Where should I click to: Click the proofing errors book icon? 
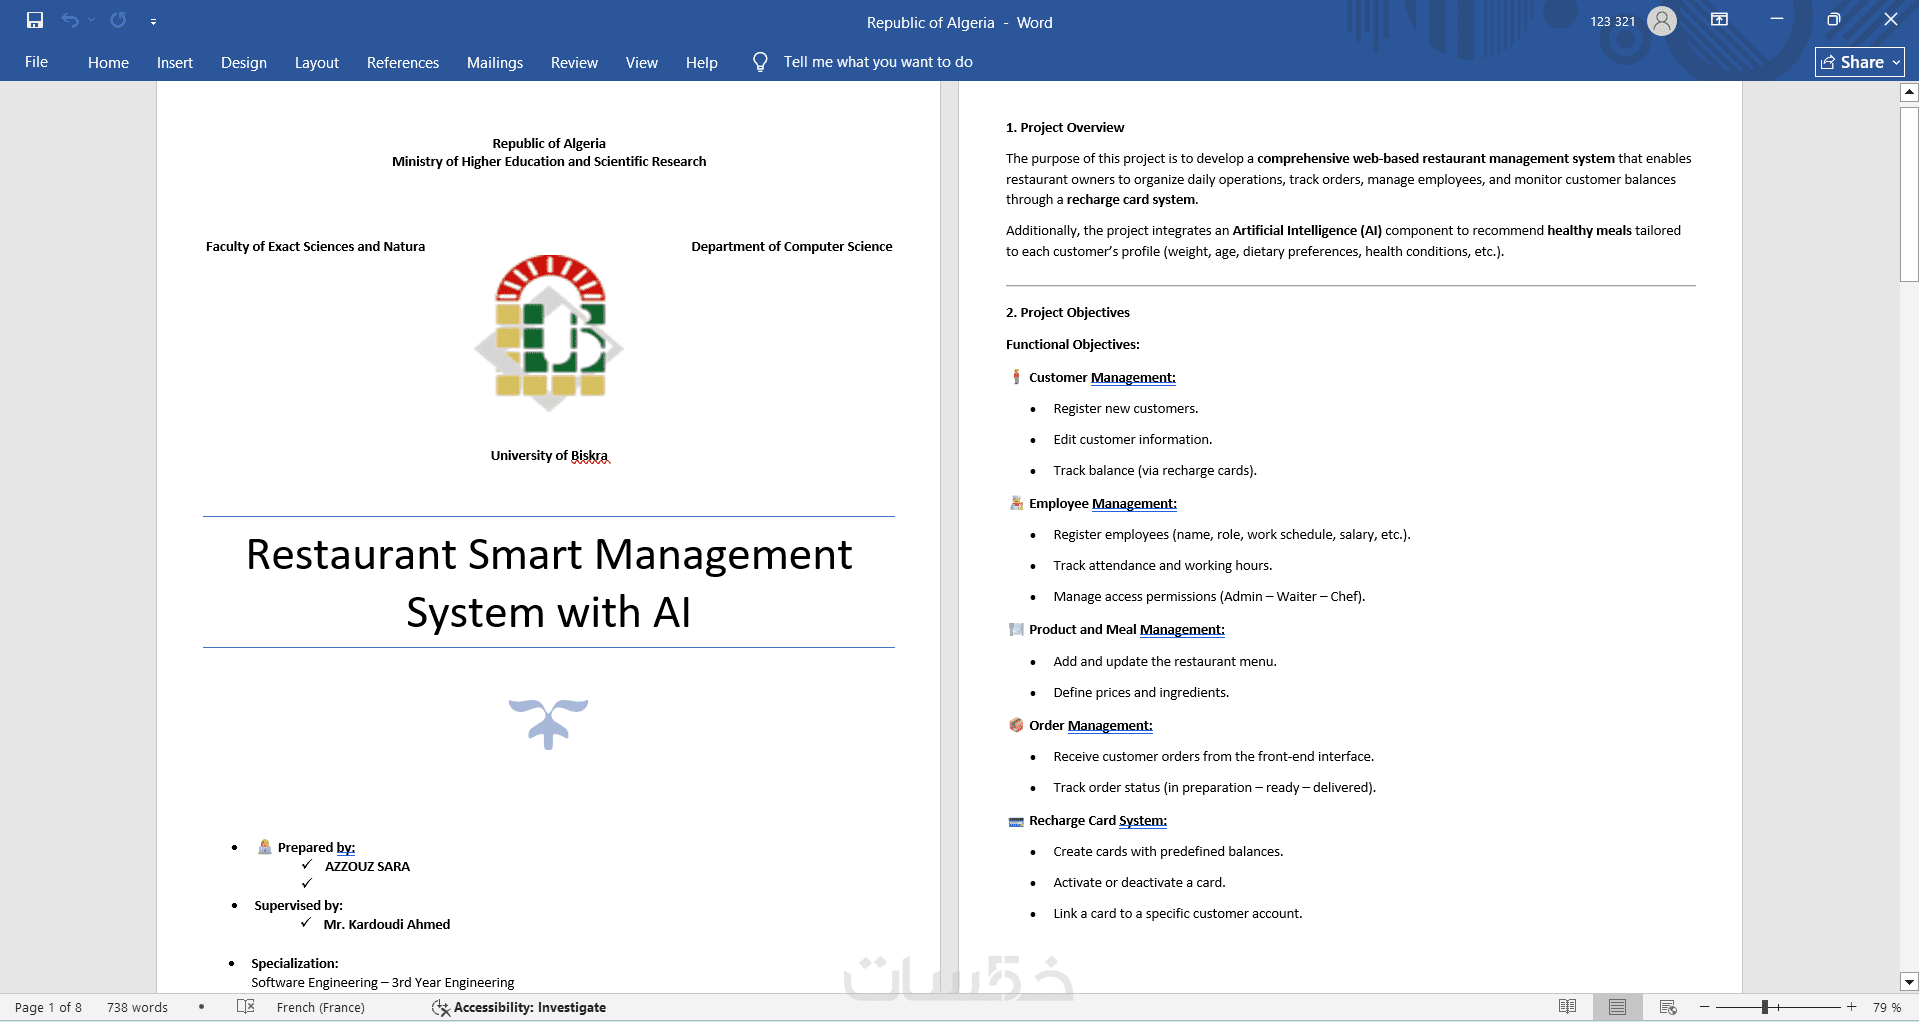[x=246, y=1007]
